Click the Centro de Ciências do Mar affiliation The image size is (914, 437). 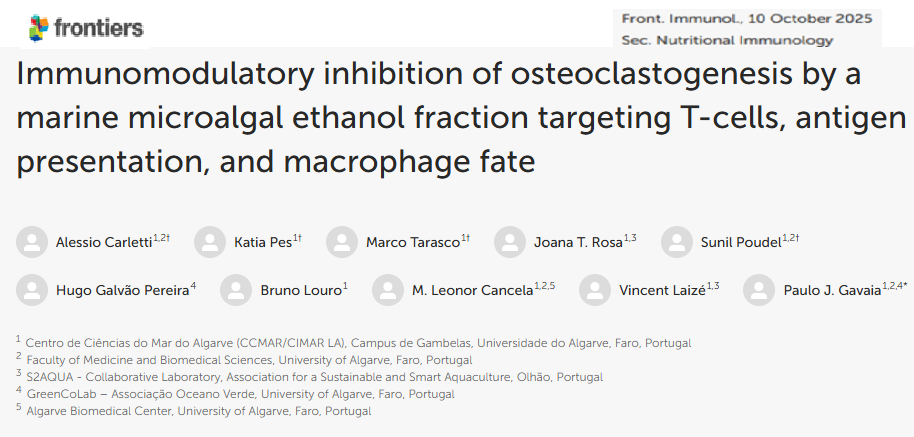pyautogui.click(x=357, y=343)
